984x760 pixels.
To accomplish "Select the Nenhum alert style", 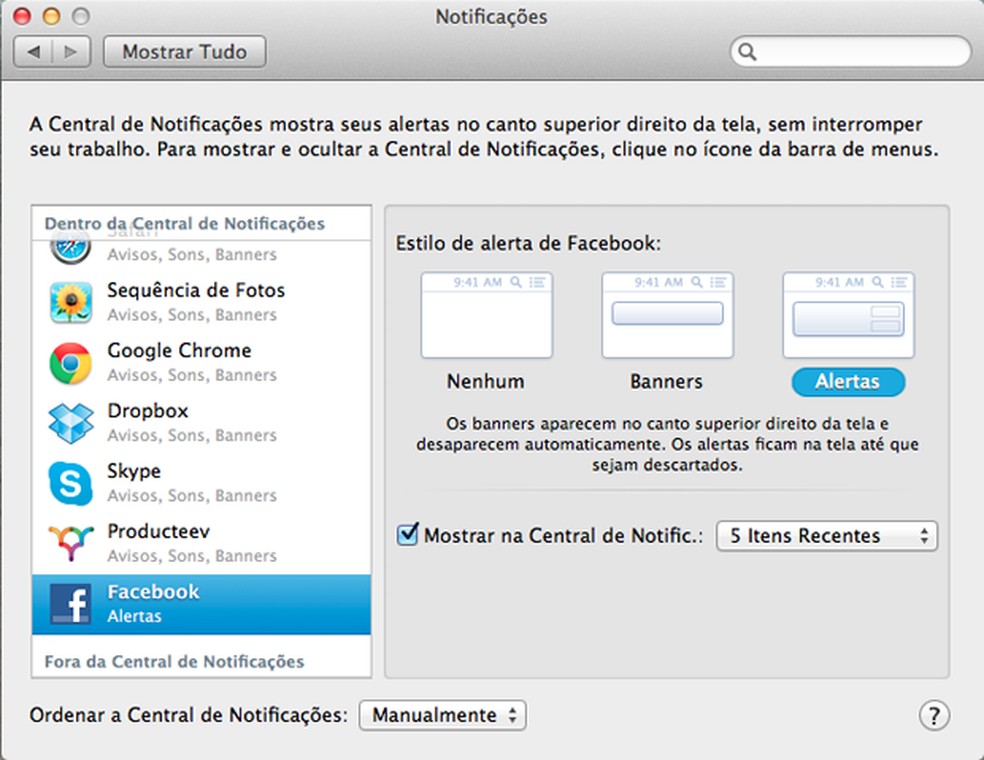I will click(x=486, y=314).
